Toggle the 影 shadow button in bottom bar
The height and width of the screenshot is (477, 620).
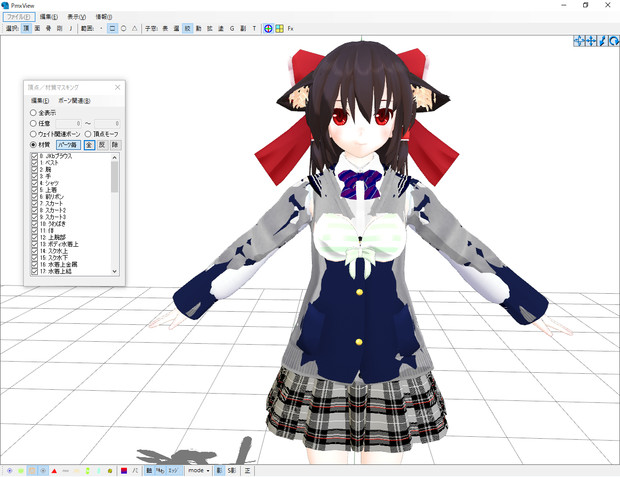(219, 471)
